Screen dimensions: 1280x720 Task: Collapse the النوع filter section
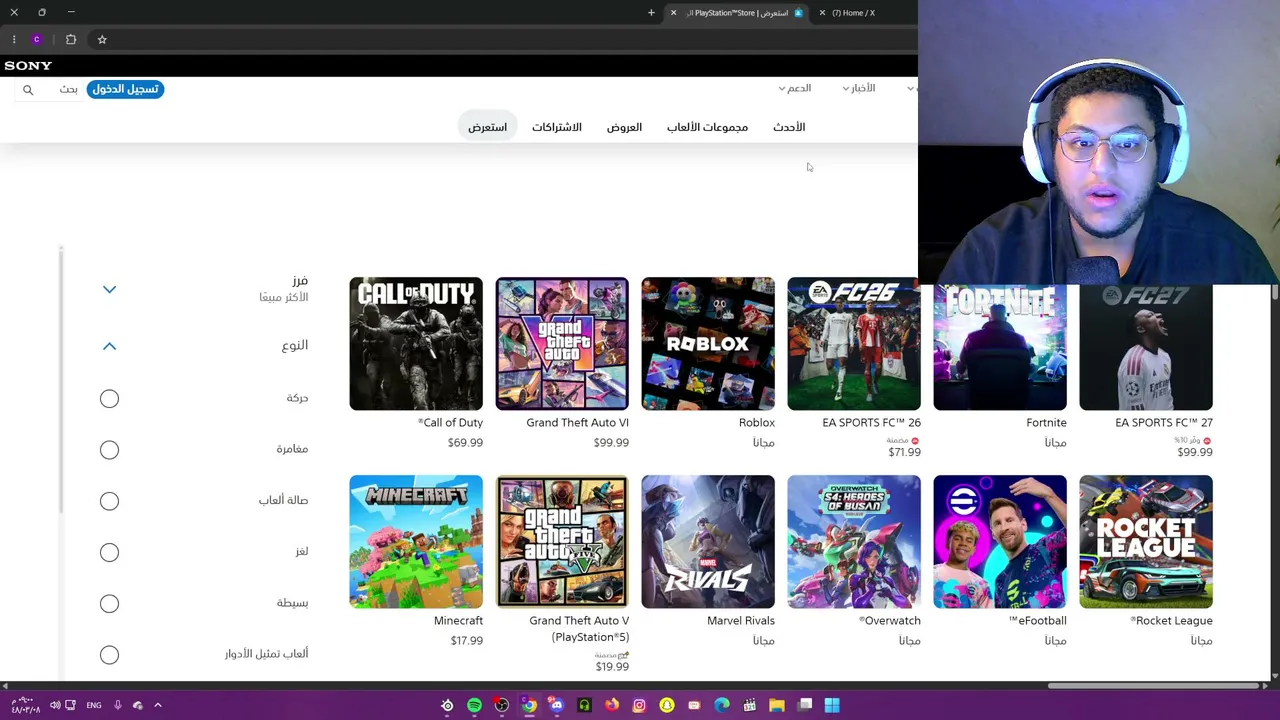point(109,346)
